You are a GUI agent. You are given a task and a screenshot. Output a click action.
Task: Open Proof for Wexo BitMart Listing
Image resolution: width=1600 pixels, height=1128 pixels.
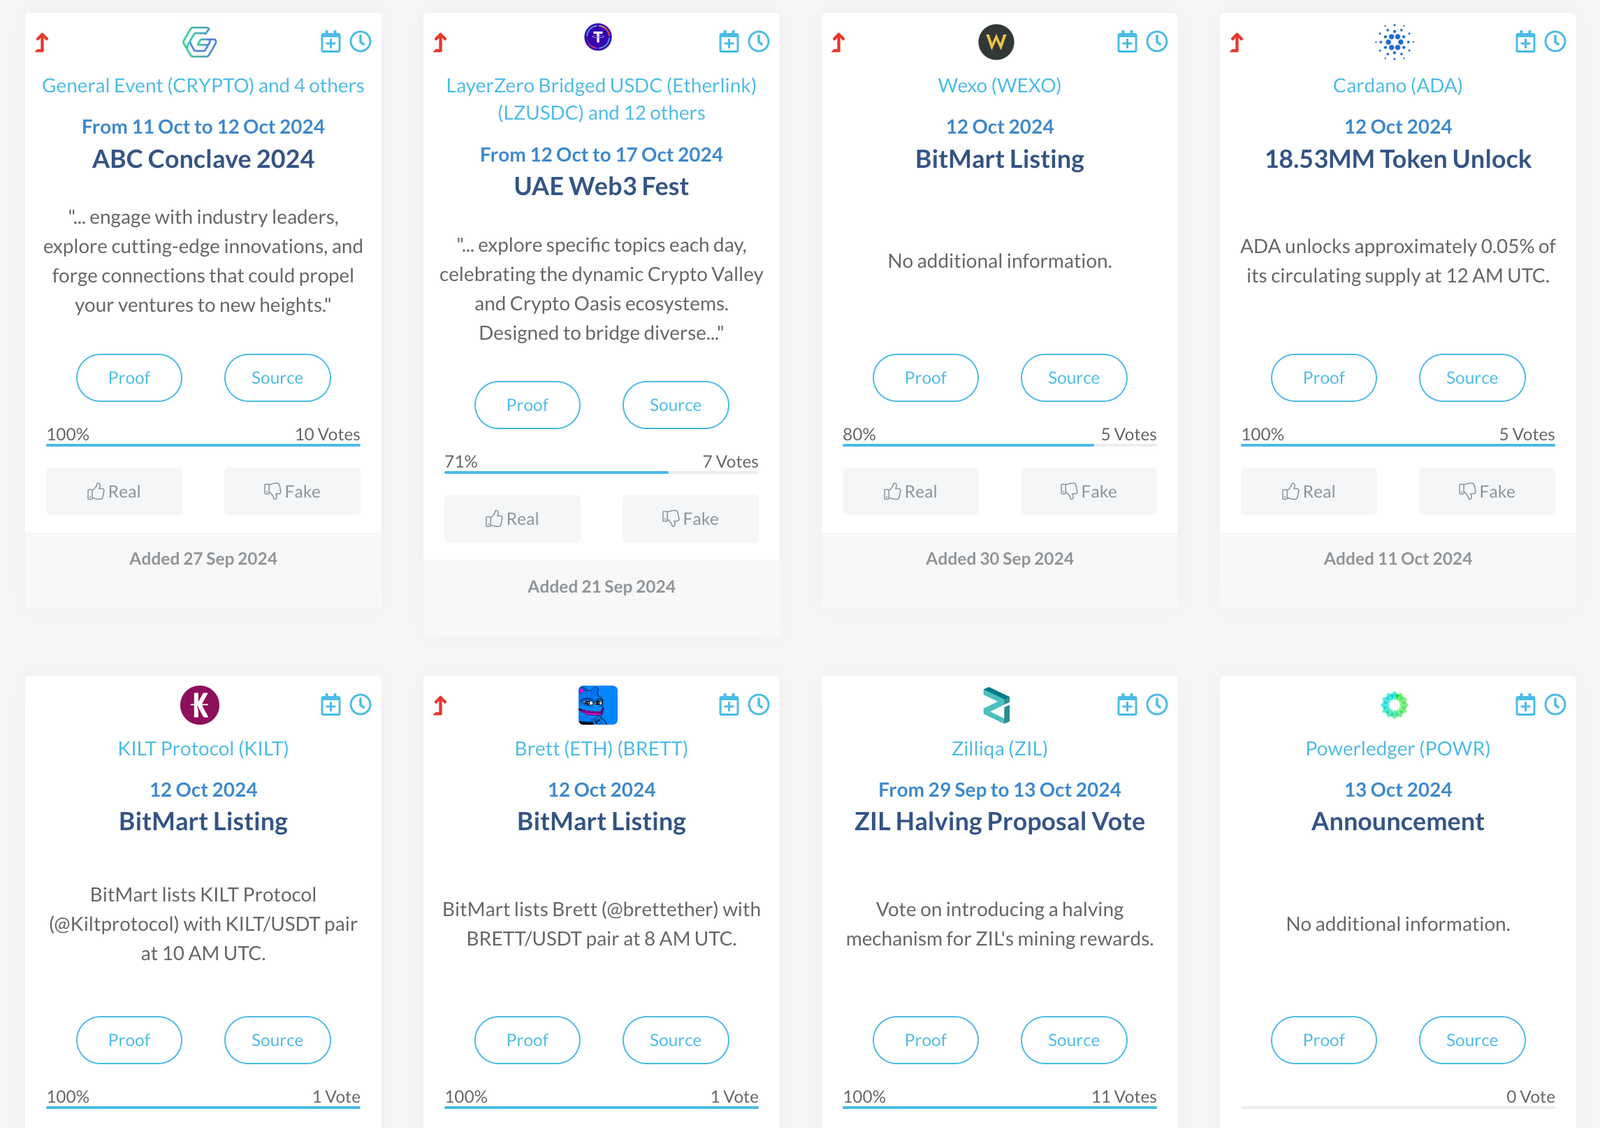click(925, 378)
